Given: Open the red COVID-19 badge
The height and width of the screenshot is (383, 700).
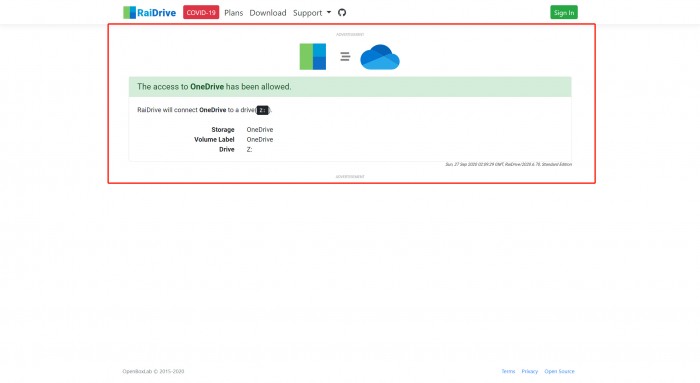Looking at the screenshot, I should (201, 12).
